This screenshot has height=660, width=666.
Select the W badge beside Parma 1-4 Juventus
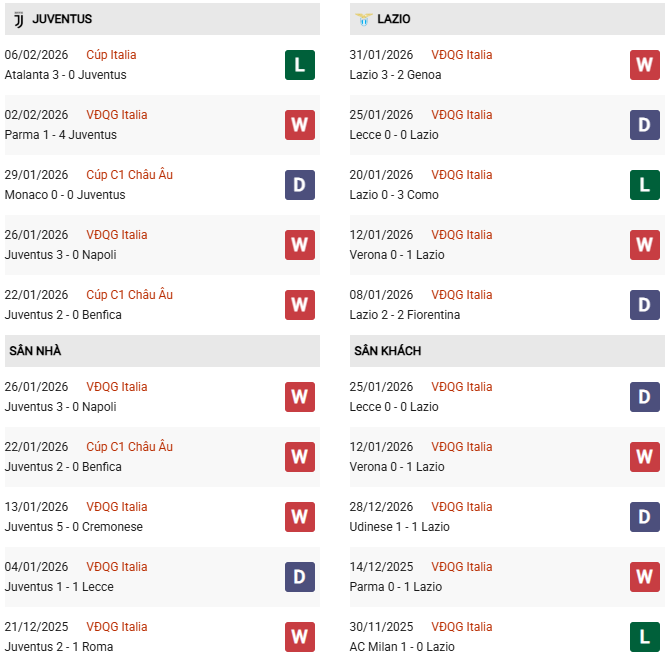pyautogui.click(x=300, y=125)
